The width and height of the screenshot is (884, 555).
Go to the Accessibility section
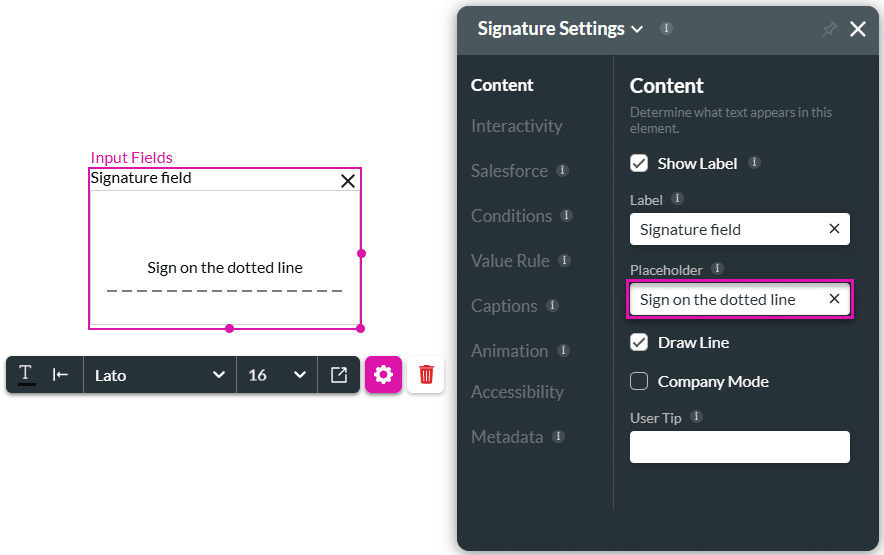click(x=518, y=392)
